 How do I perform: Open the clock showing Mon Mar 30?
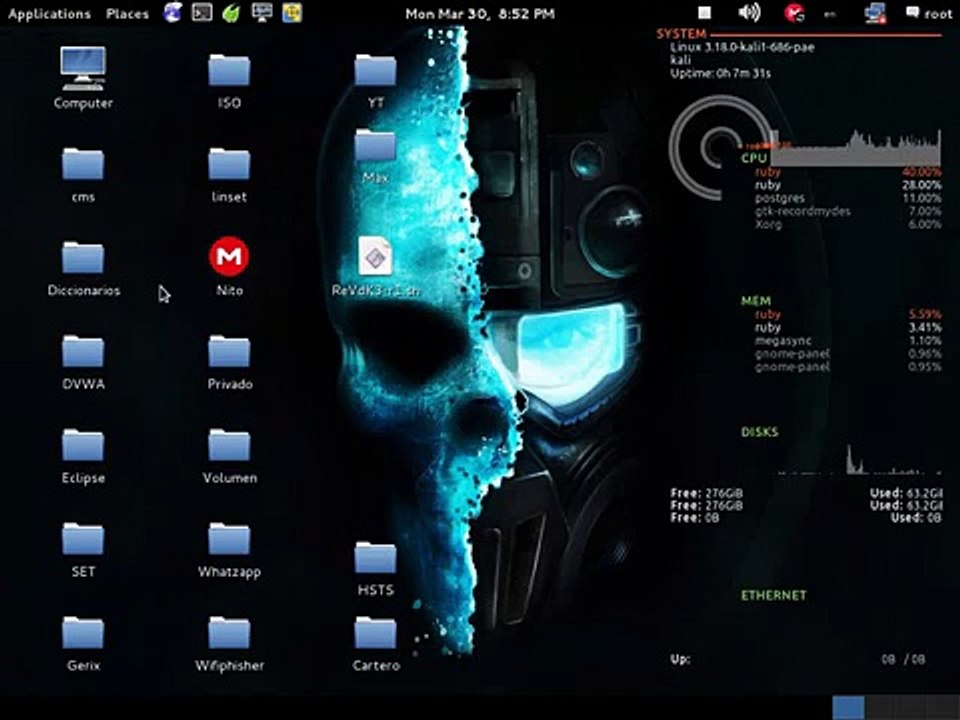tap(480, 13)
